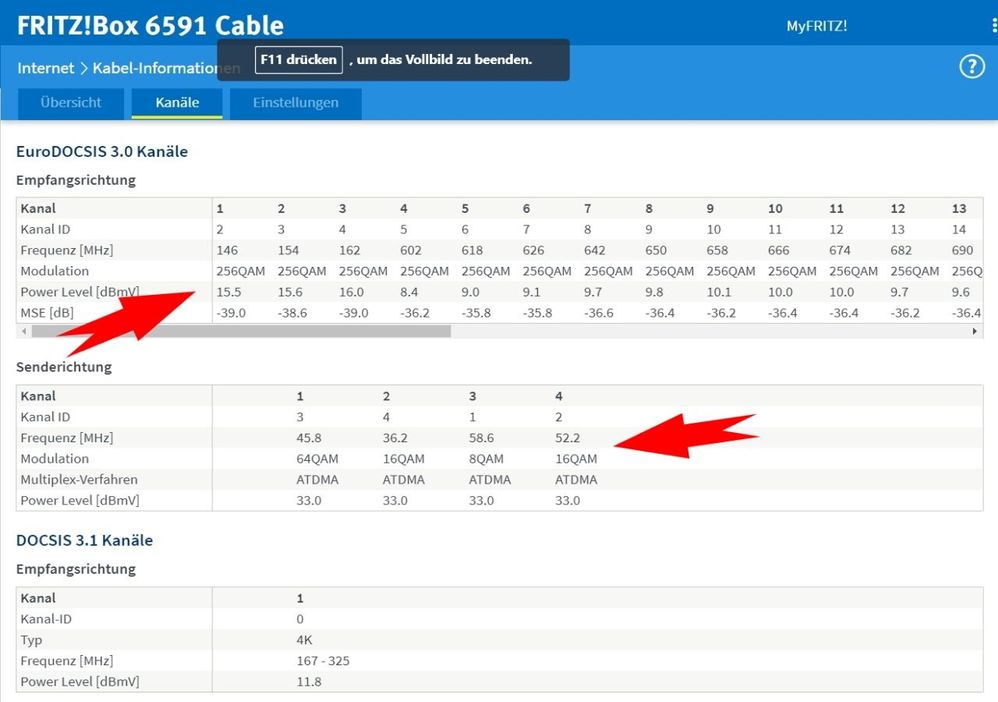Click the Power Level value 15.5

(x=228, y=292)
